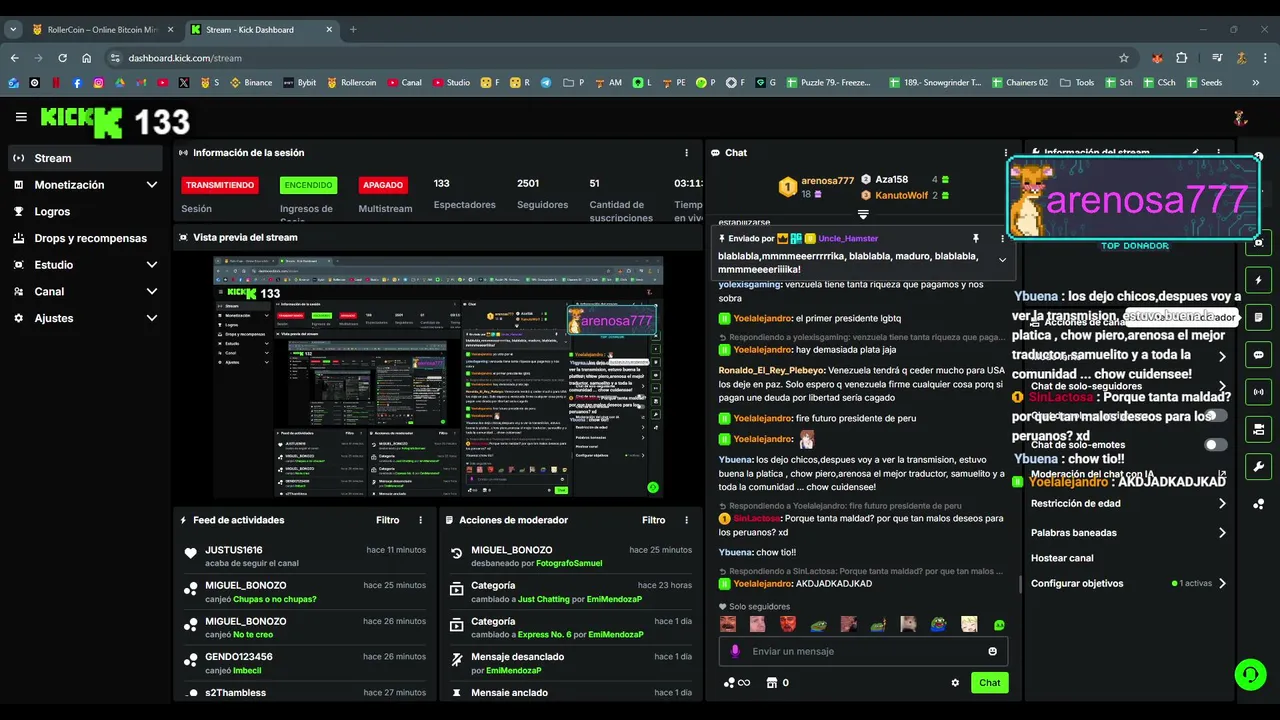
Task: Click the APAGADO multistream badge
Action: click(383, 185)
